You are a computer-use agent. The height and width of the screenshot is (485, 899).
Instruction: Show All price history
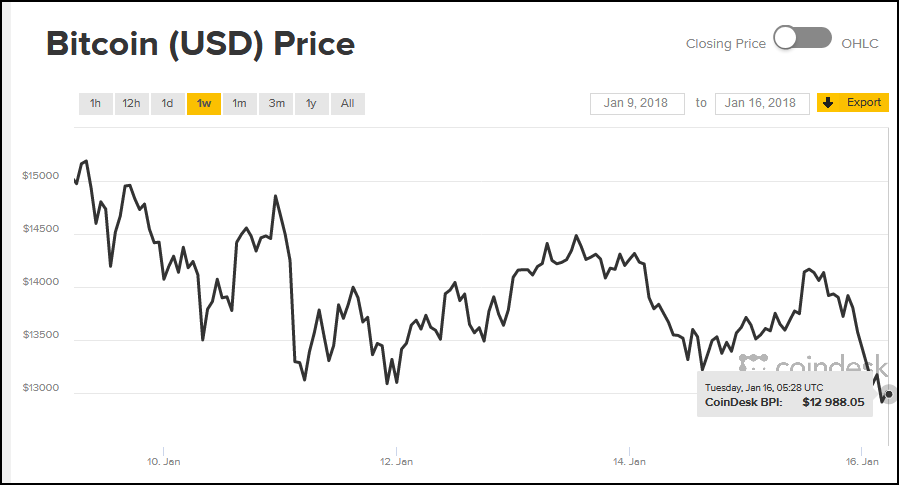pos(347,104)
